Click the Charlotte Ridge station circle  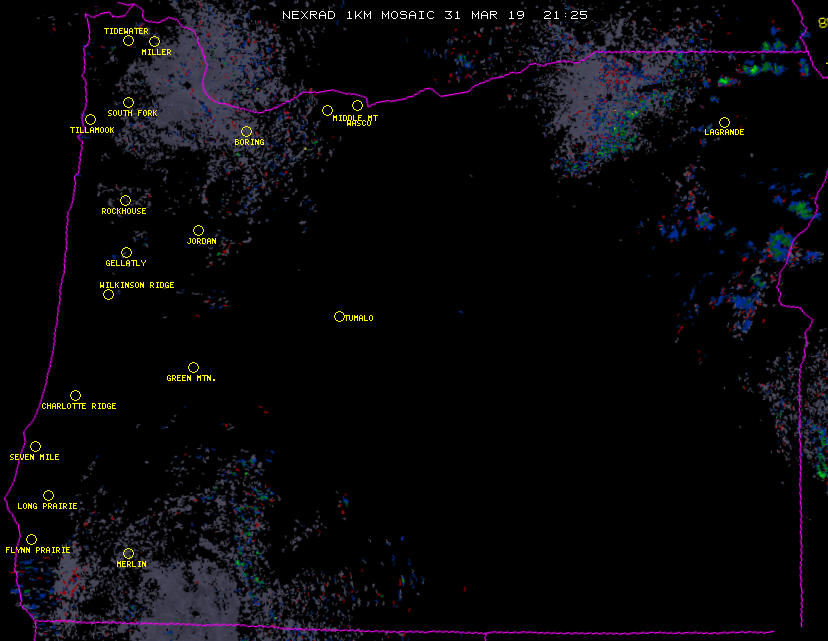click(x=75, y=395)
